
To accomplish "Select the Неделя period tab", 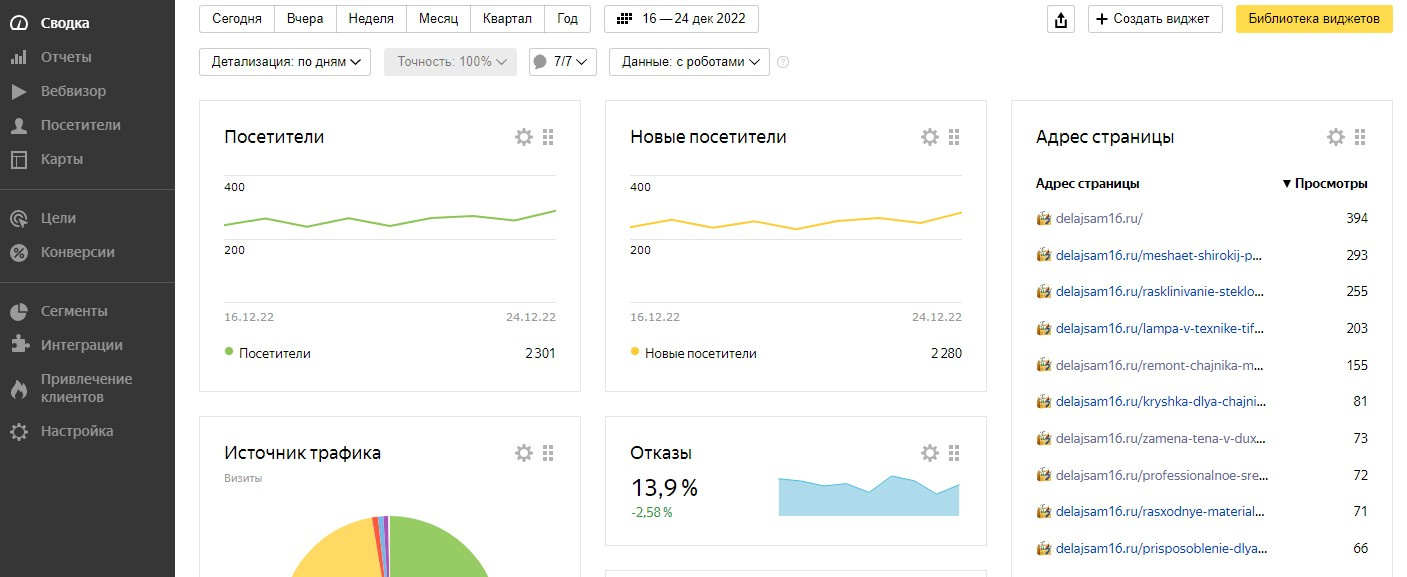I will (371, 19).
